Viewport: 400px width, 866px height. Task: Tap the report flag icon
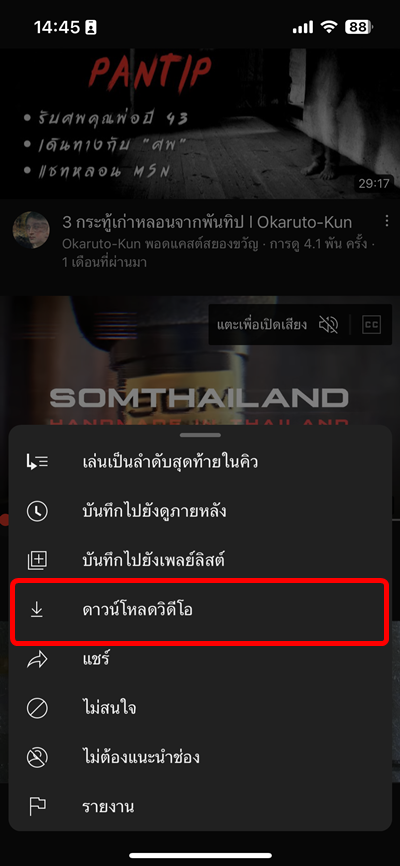[37, 806]
